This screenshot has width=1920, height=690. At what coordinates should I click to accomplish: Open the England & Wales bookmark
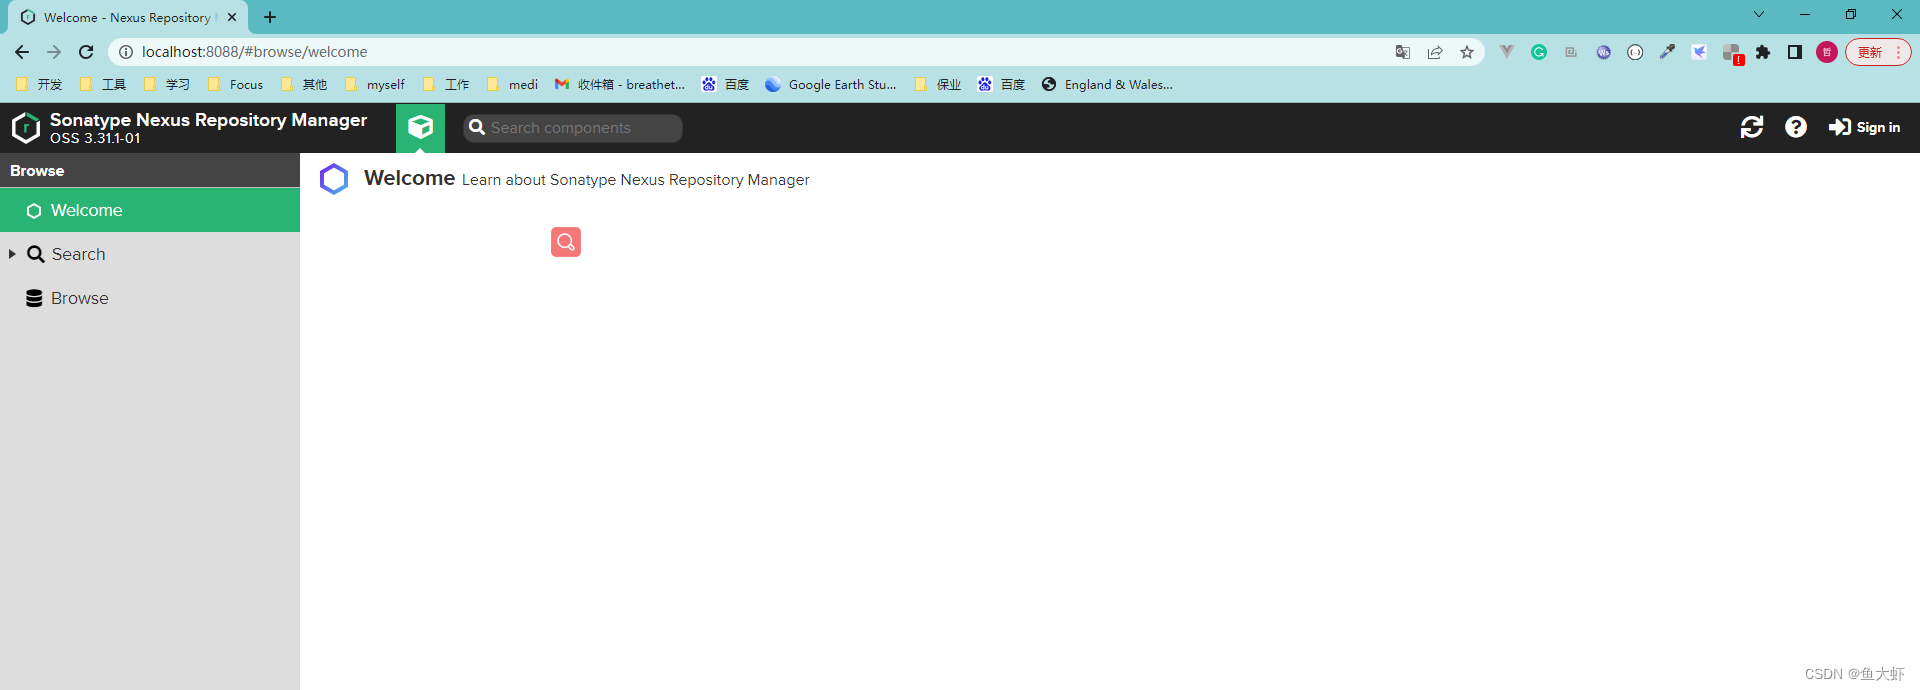(1107, 85)
